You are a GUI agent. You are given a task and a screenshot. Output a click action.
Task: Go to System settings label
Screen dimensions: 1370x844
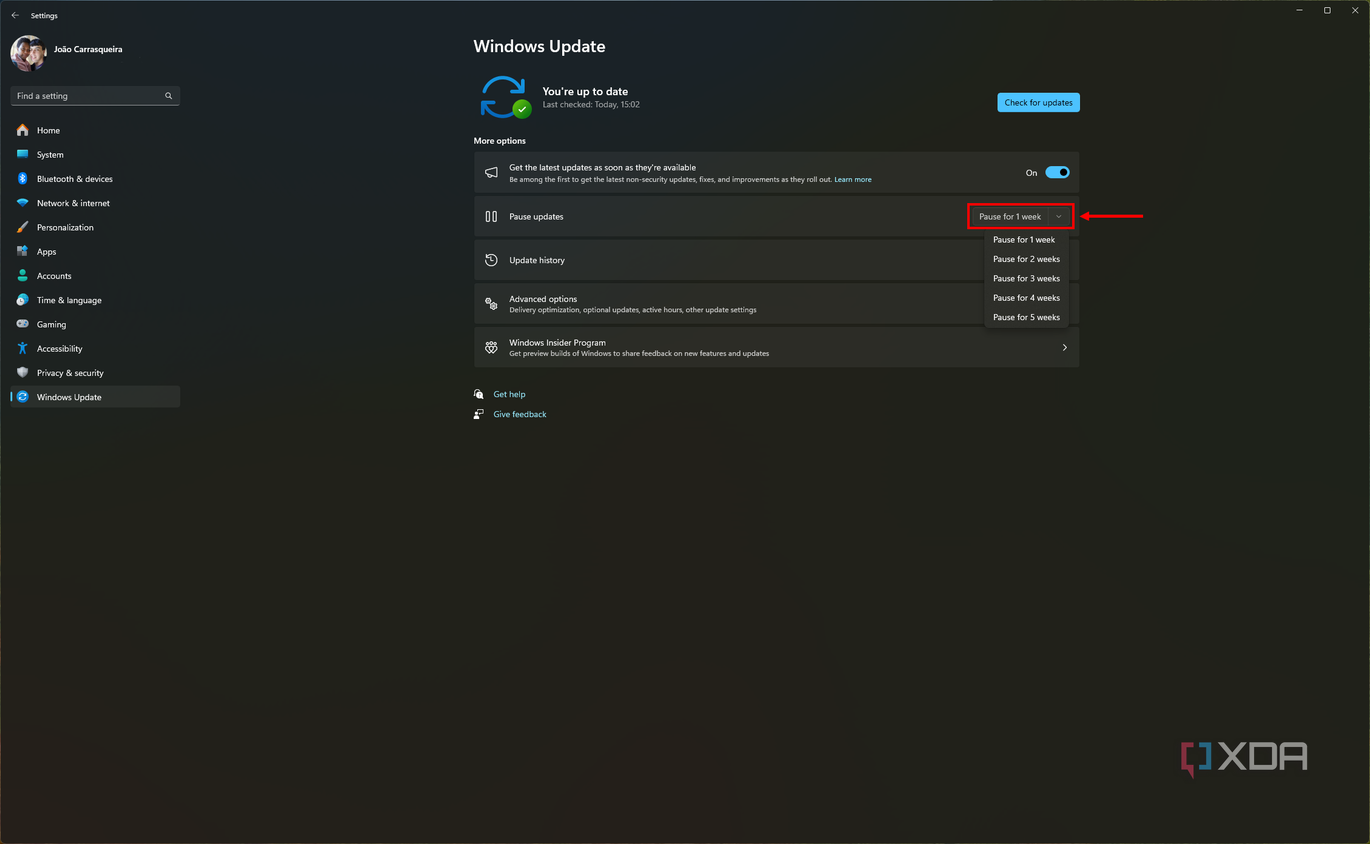pyautogui.click(x=50, y=155)
